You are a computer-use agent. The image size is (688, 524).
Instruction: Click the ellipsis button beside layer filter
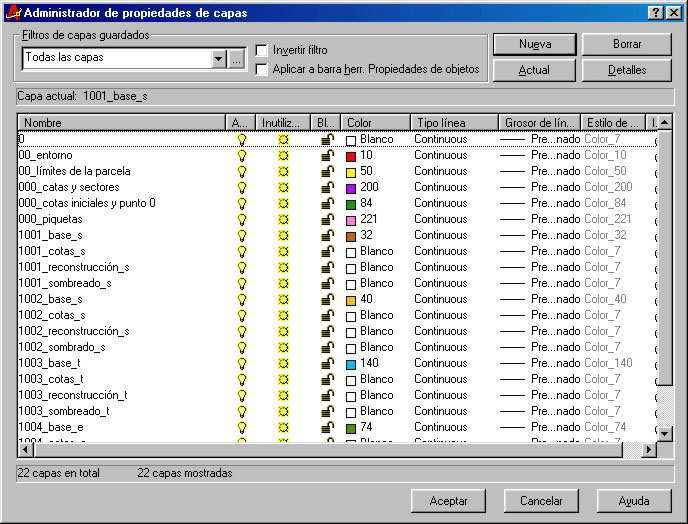click(236, 59)
